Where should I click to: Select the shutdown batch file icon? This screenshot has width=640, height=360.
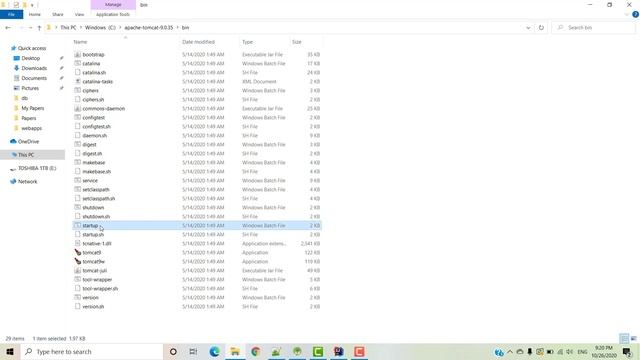point(78,207)
